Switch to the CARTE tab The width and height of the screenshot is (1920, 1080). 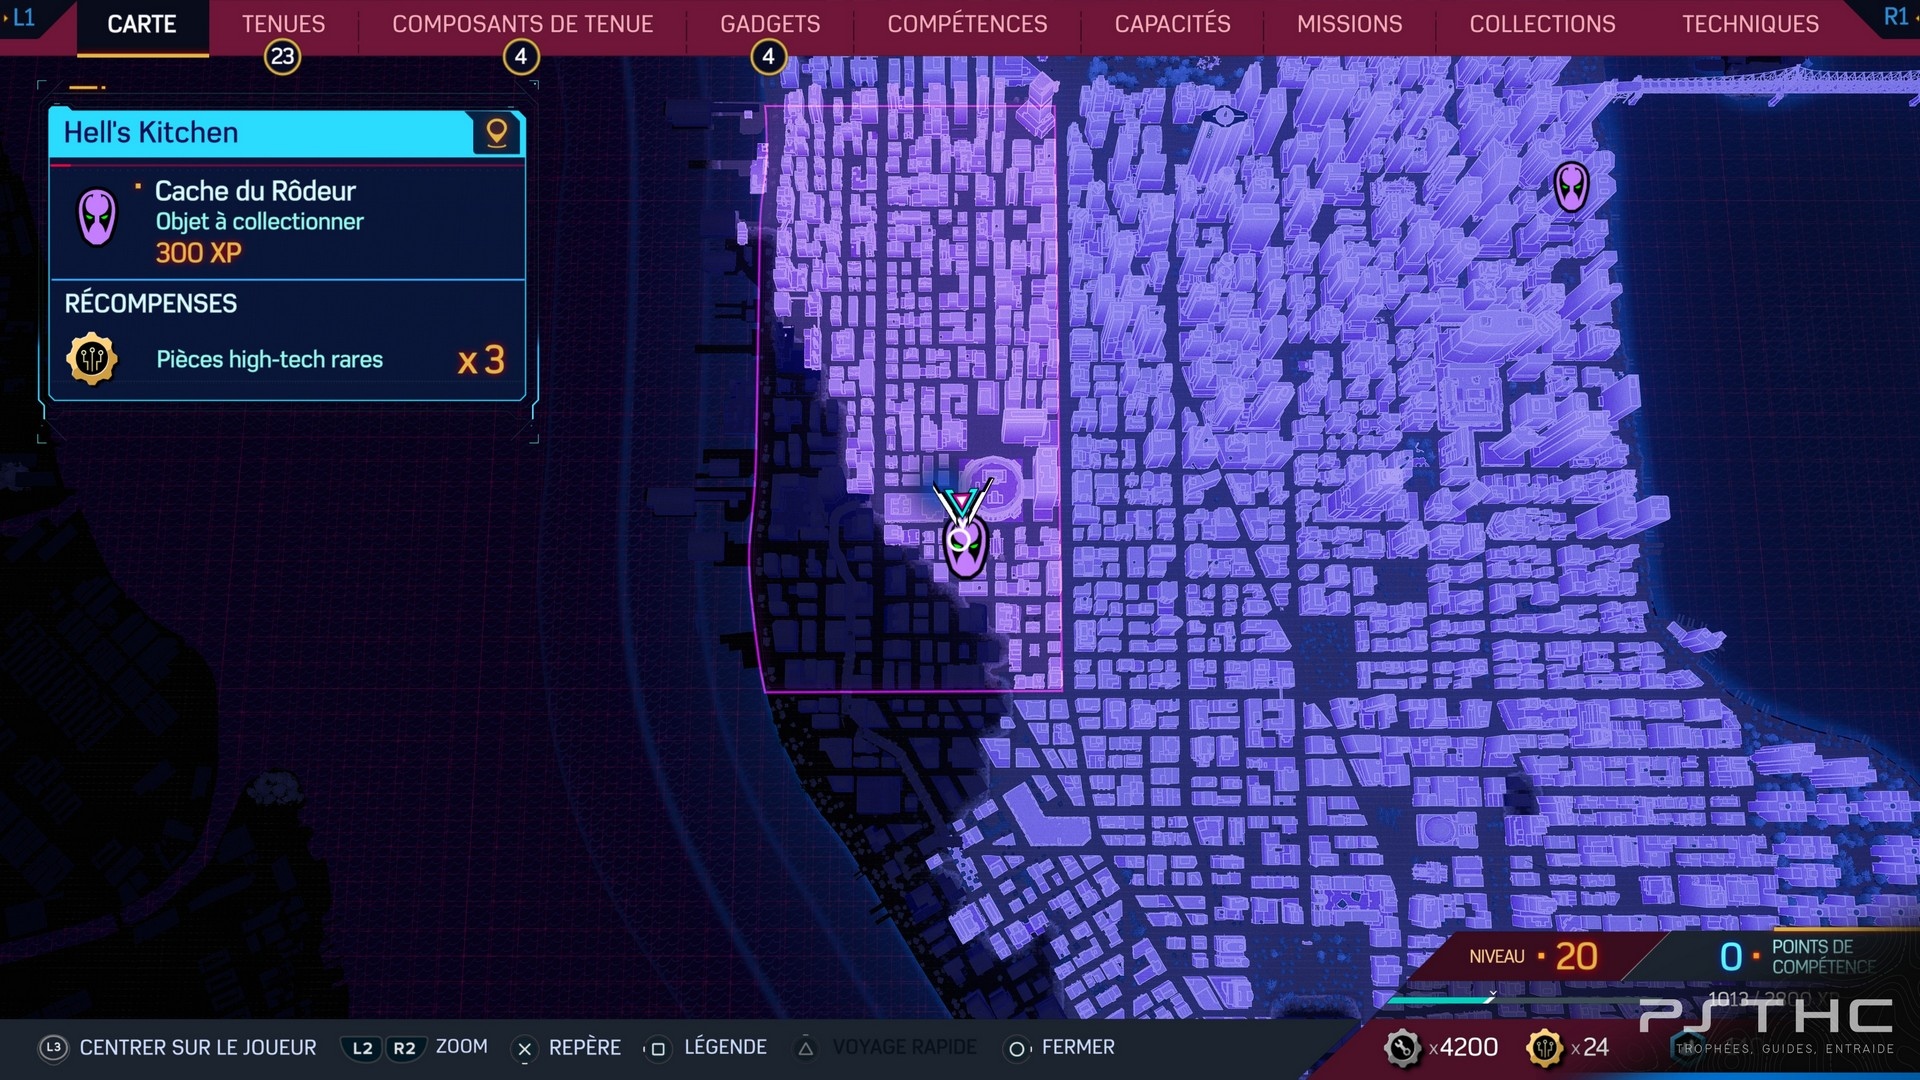click(142, 24)
